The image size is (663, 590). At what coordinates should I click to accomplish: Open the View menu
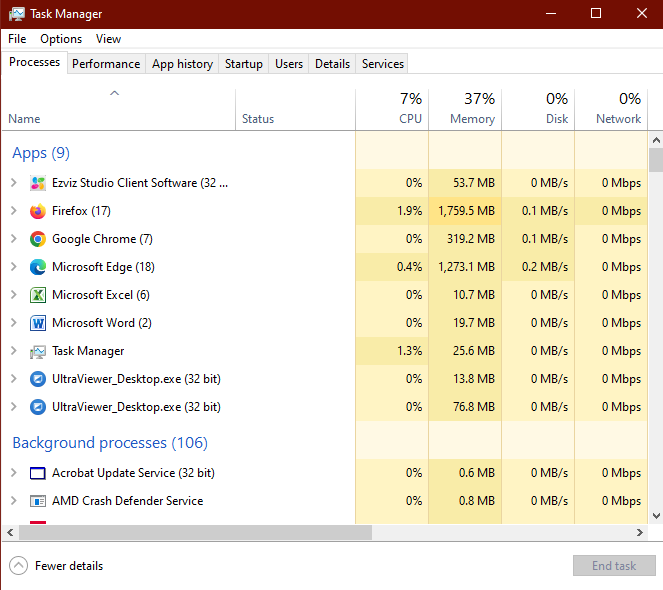point(108,39)
